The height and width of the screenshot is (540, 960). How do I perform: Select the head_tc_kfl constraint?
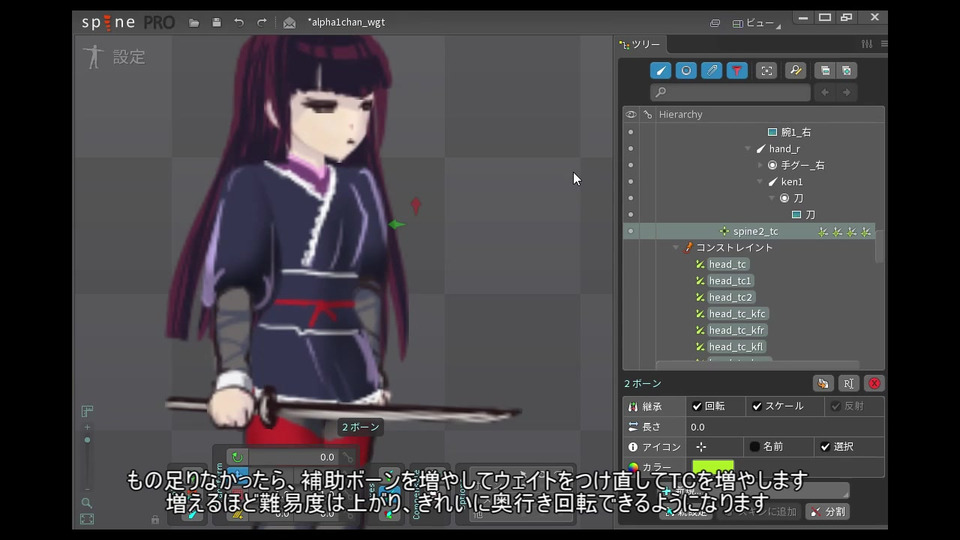pos(736,347)
